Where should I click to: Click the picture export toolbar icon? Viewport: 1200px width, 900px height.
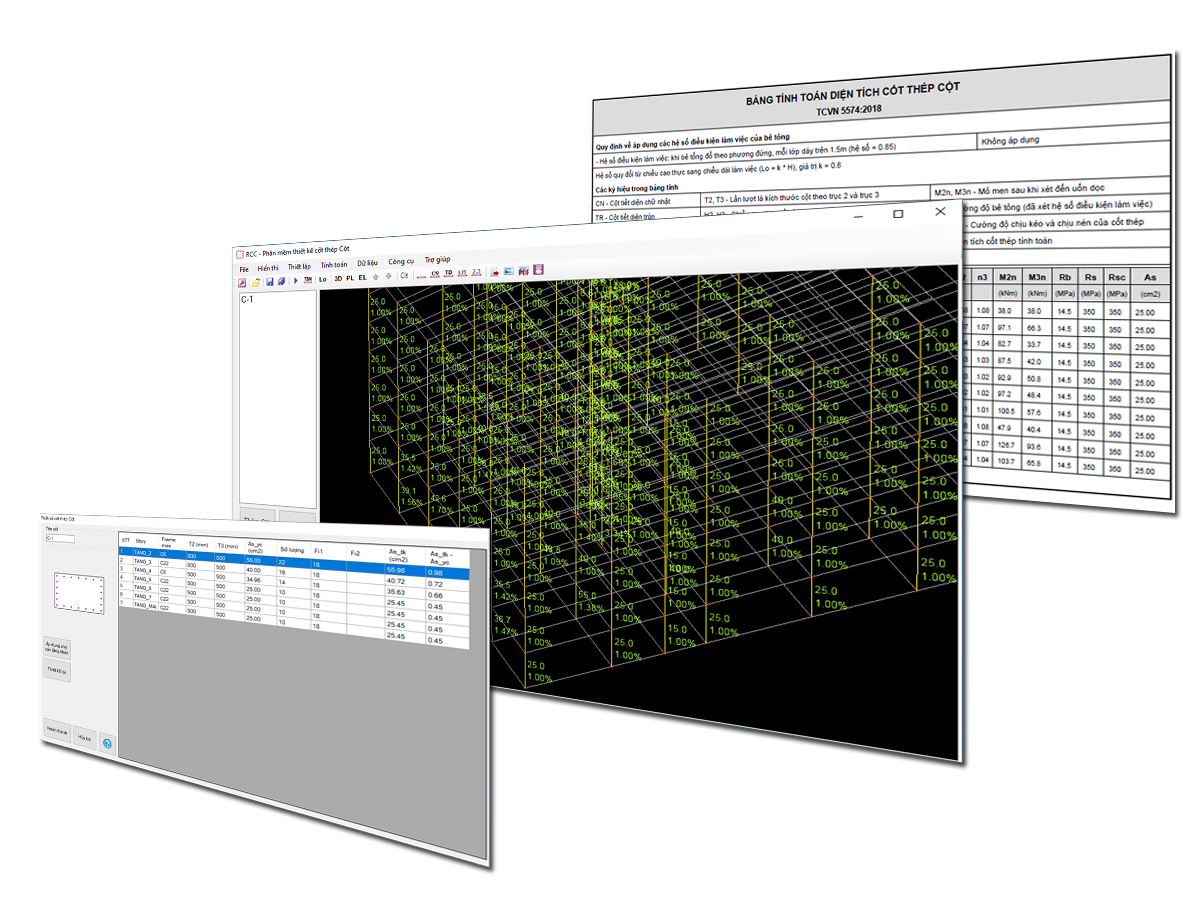pyautogui.click(x=509, y=269)
